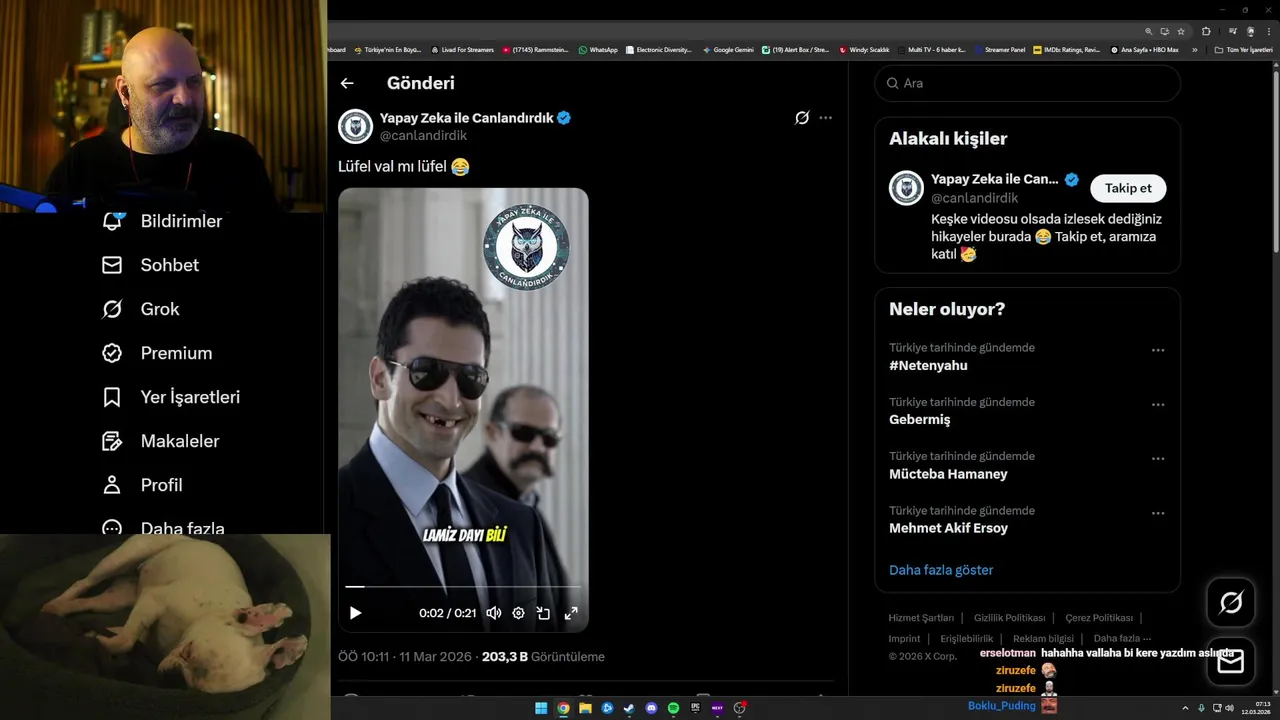Open more options for Mücteba Hamaney trend
The height and width of the screenshot is (720, 1280).
pyautogui.click(x=1158, y=459)
